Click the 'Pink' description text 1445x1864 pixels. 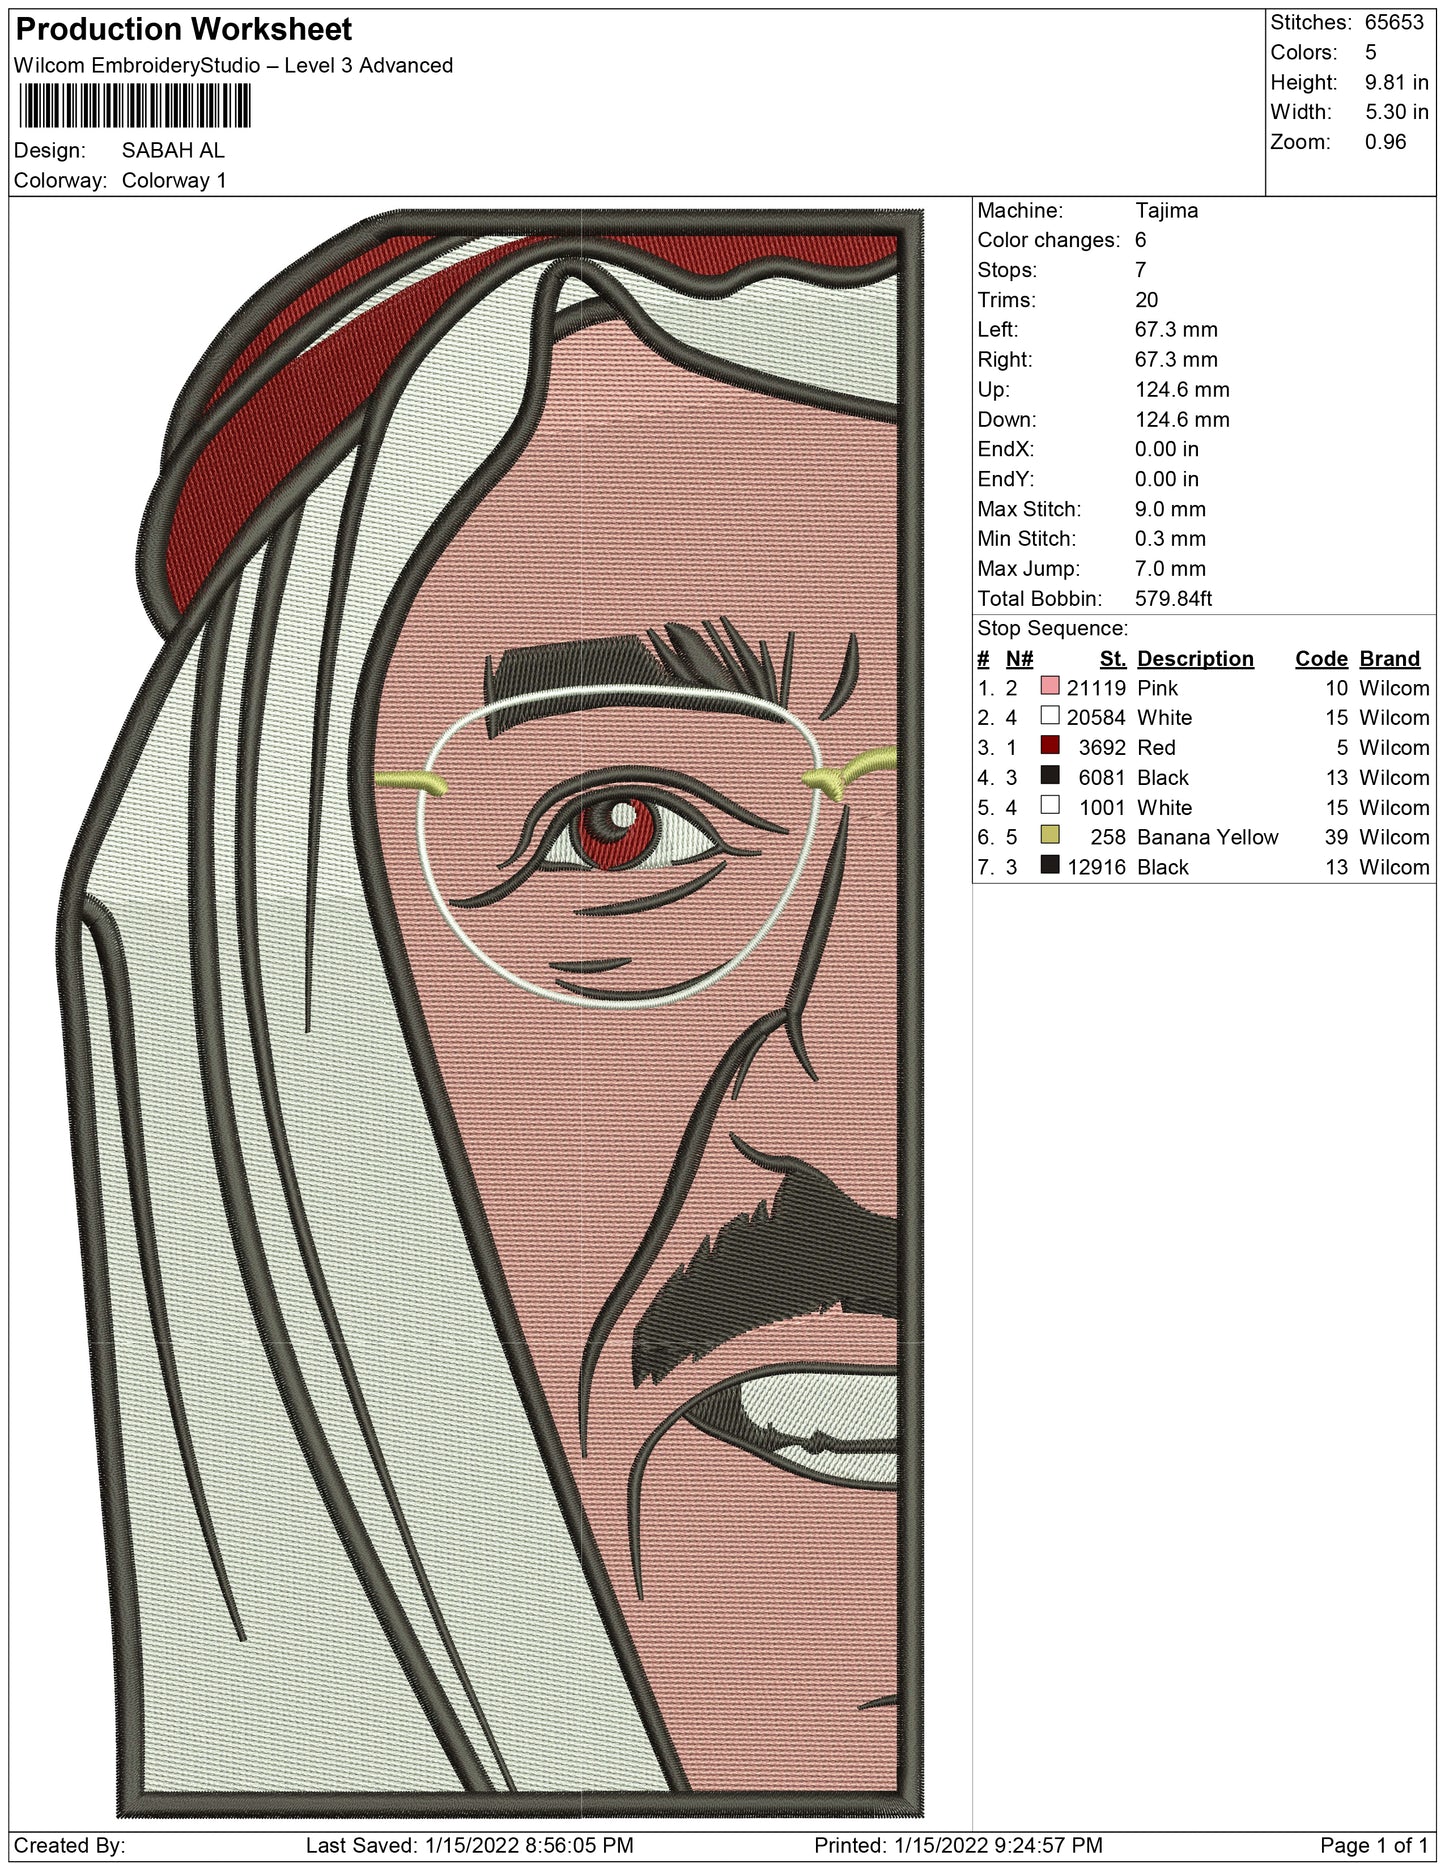click(1157, 688)
